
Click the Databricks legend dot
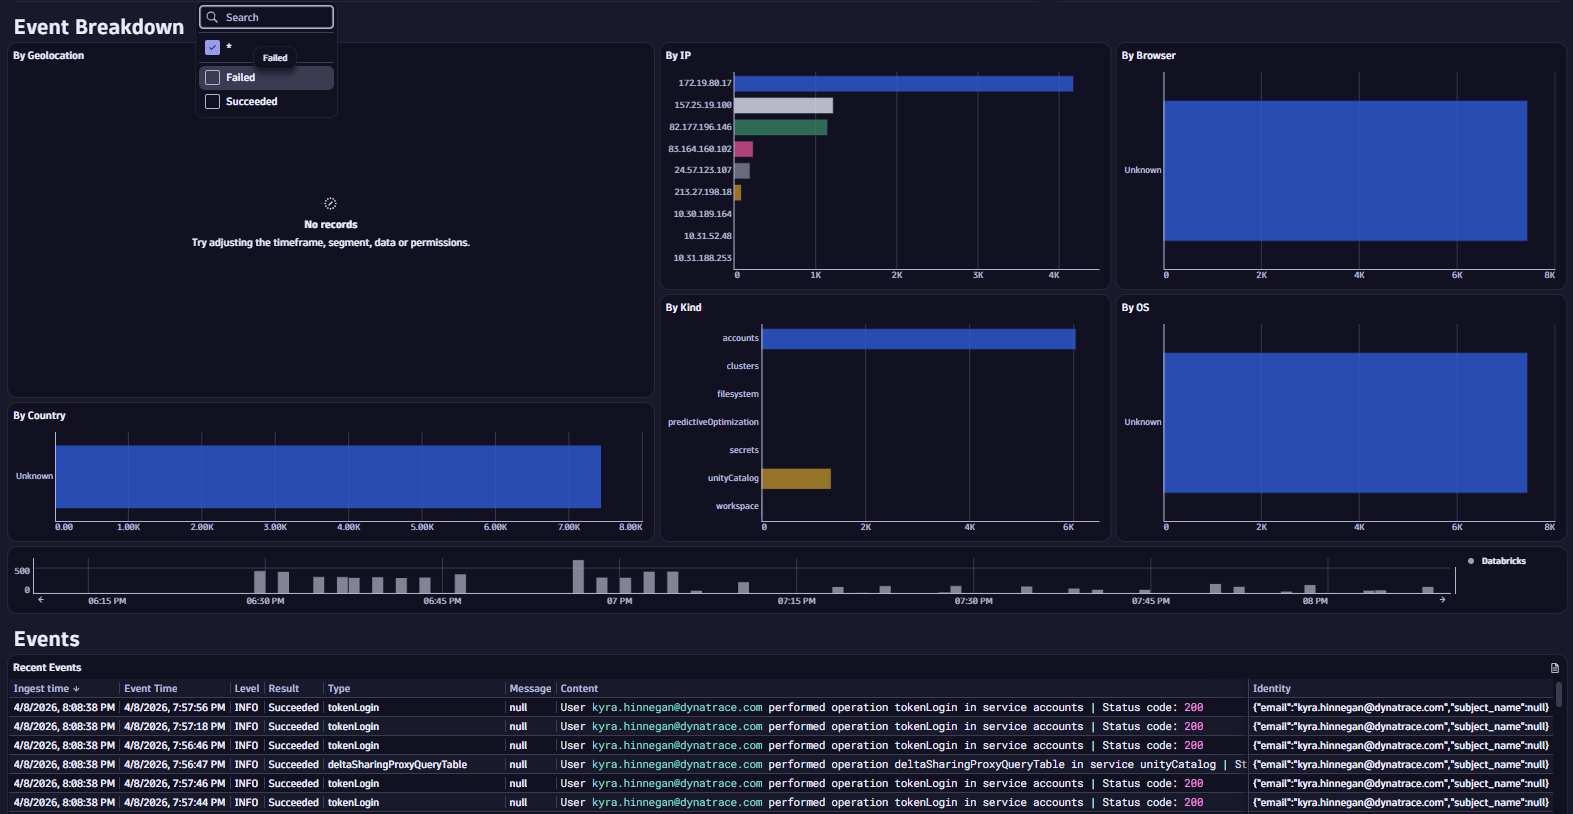pos(1470,561)
